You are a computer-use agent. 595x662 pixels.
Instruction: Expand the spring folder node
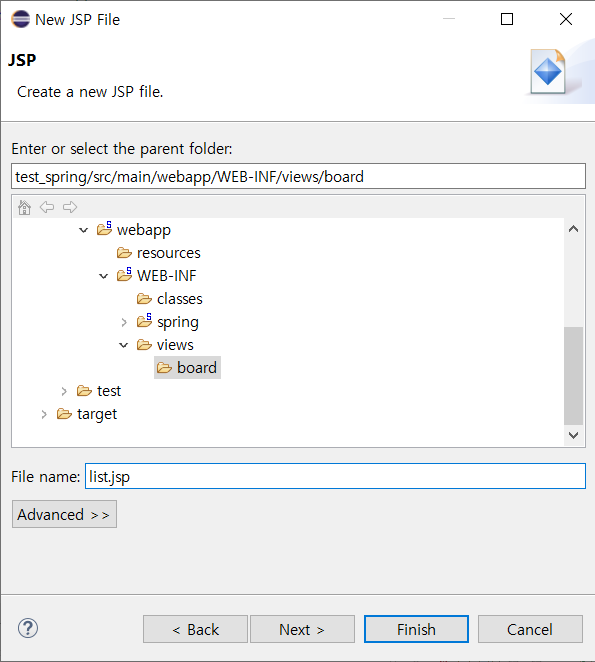click(124, 323)
